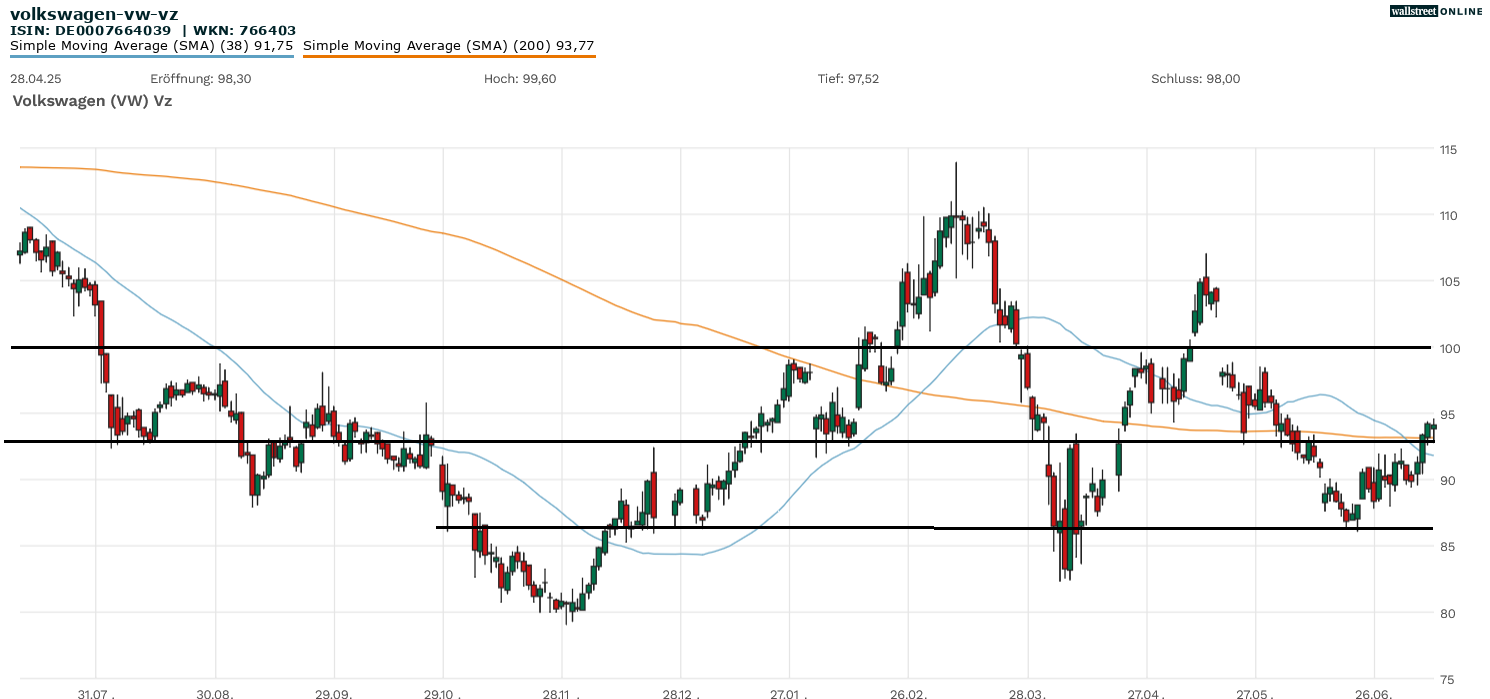Click the horizontal support line near 86.5
The image size is (1490, 699).
tap(934, 527)
